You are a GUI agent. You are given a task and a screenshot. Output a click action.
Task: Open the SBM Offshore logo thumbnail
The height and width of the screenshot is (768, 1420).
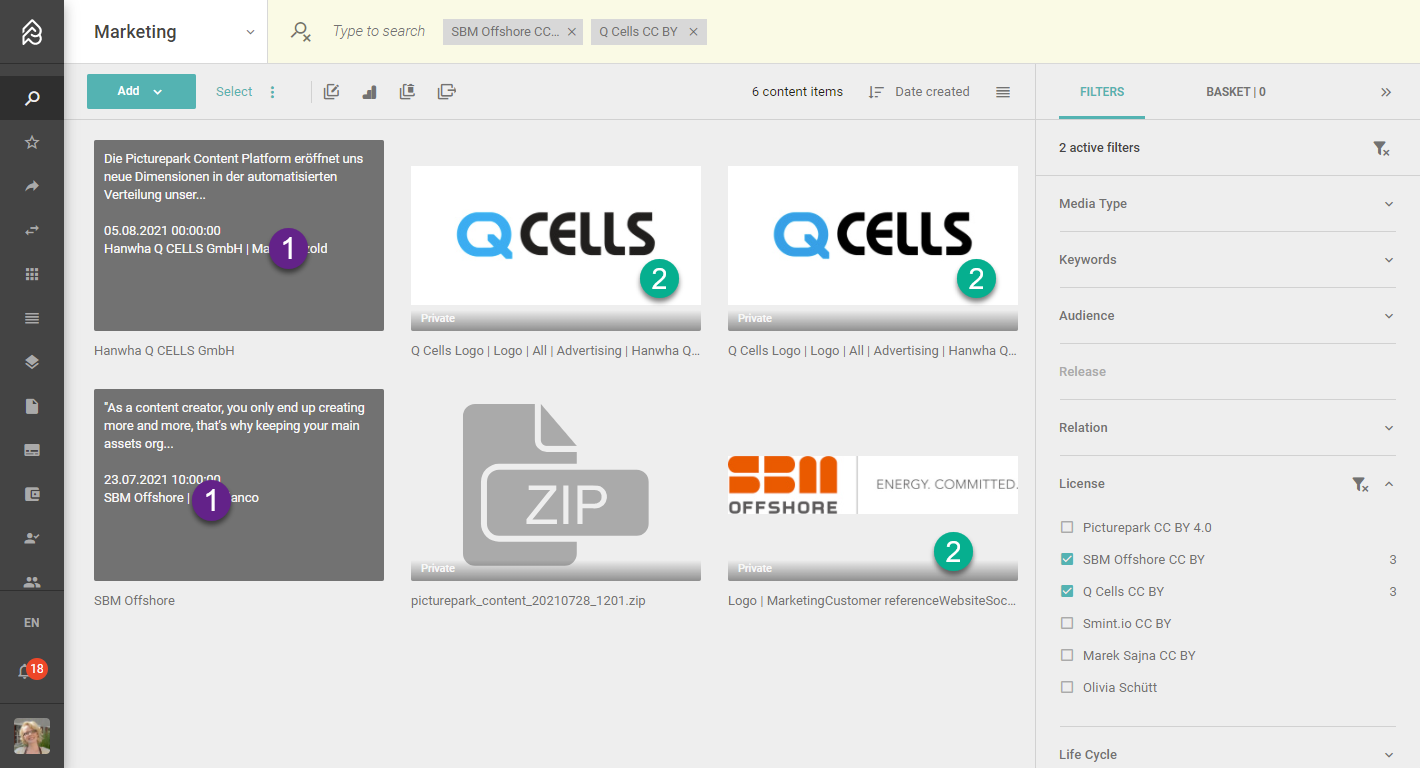pos(873,485)
